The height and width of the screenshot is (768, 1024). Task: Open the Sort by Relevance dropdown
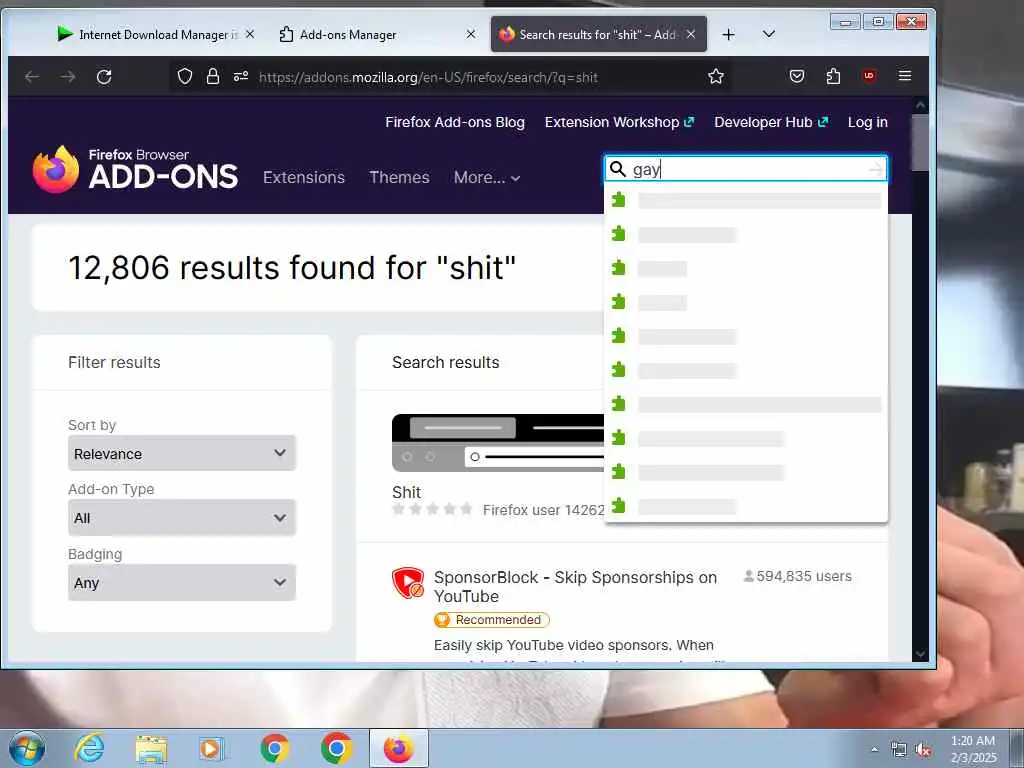pyautogui.click(x=182, y=453)
